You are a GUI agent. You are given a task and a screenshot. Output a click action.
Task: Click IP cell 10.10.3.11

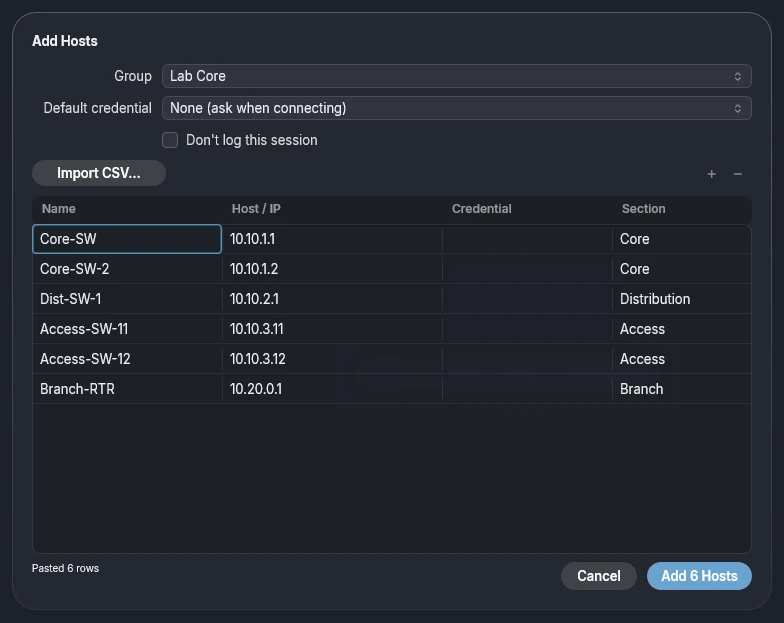coord(332,329)
